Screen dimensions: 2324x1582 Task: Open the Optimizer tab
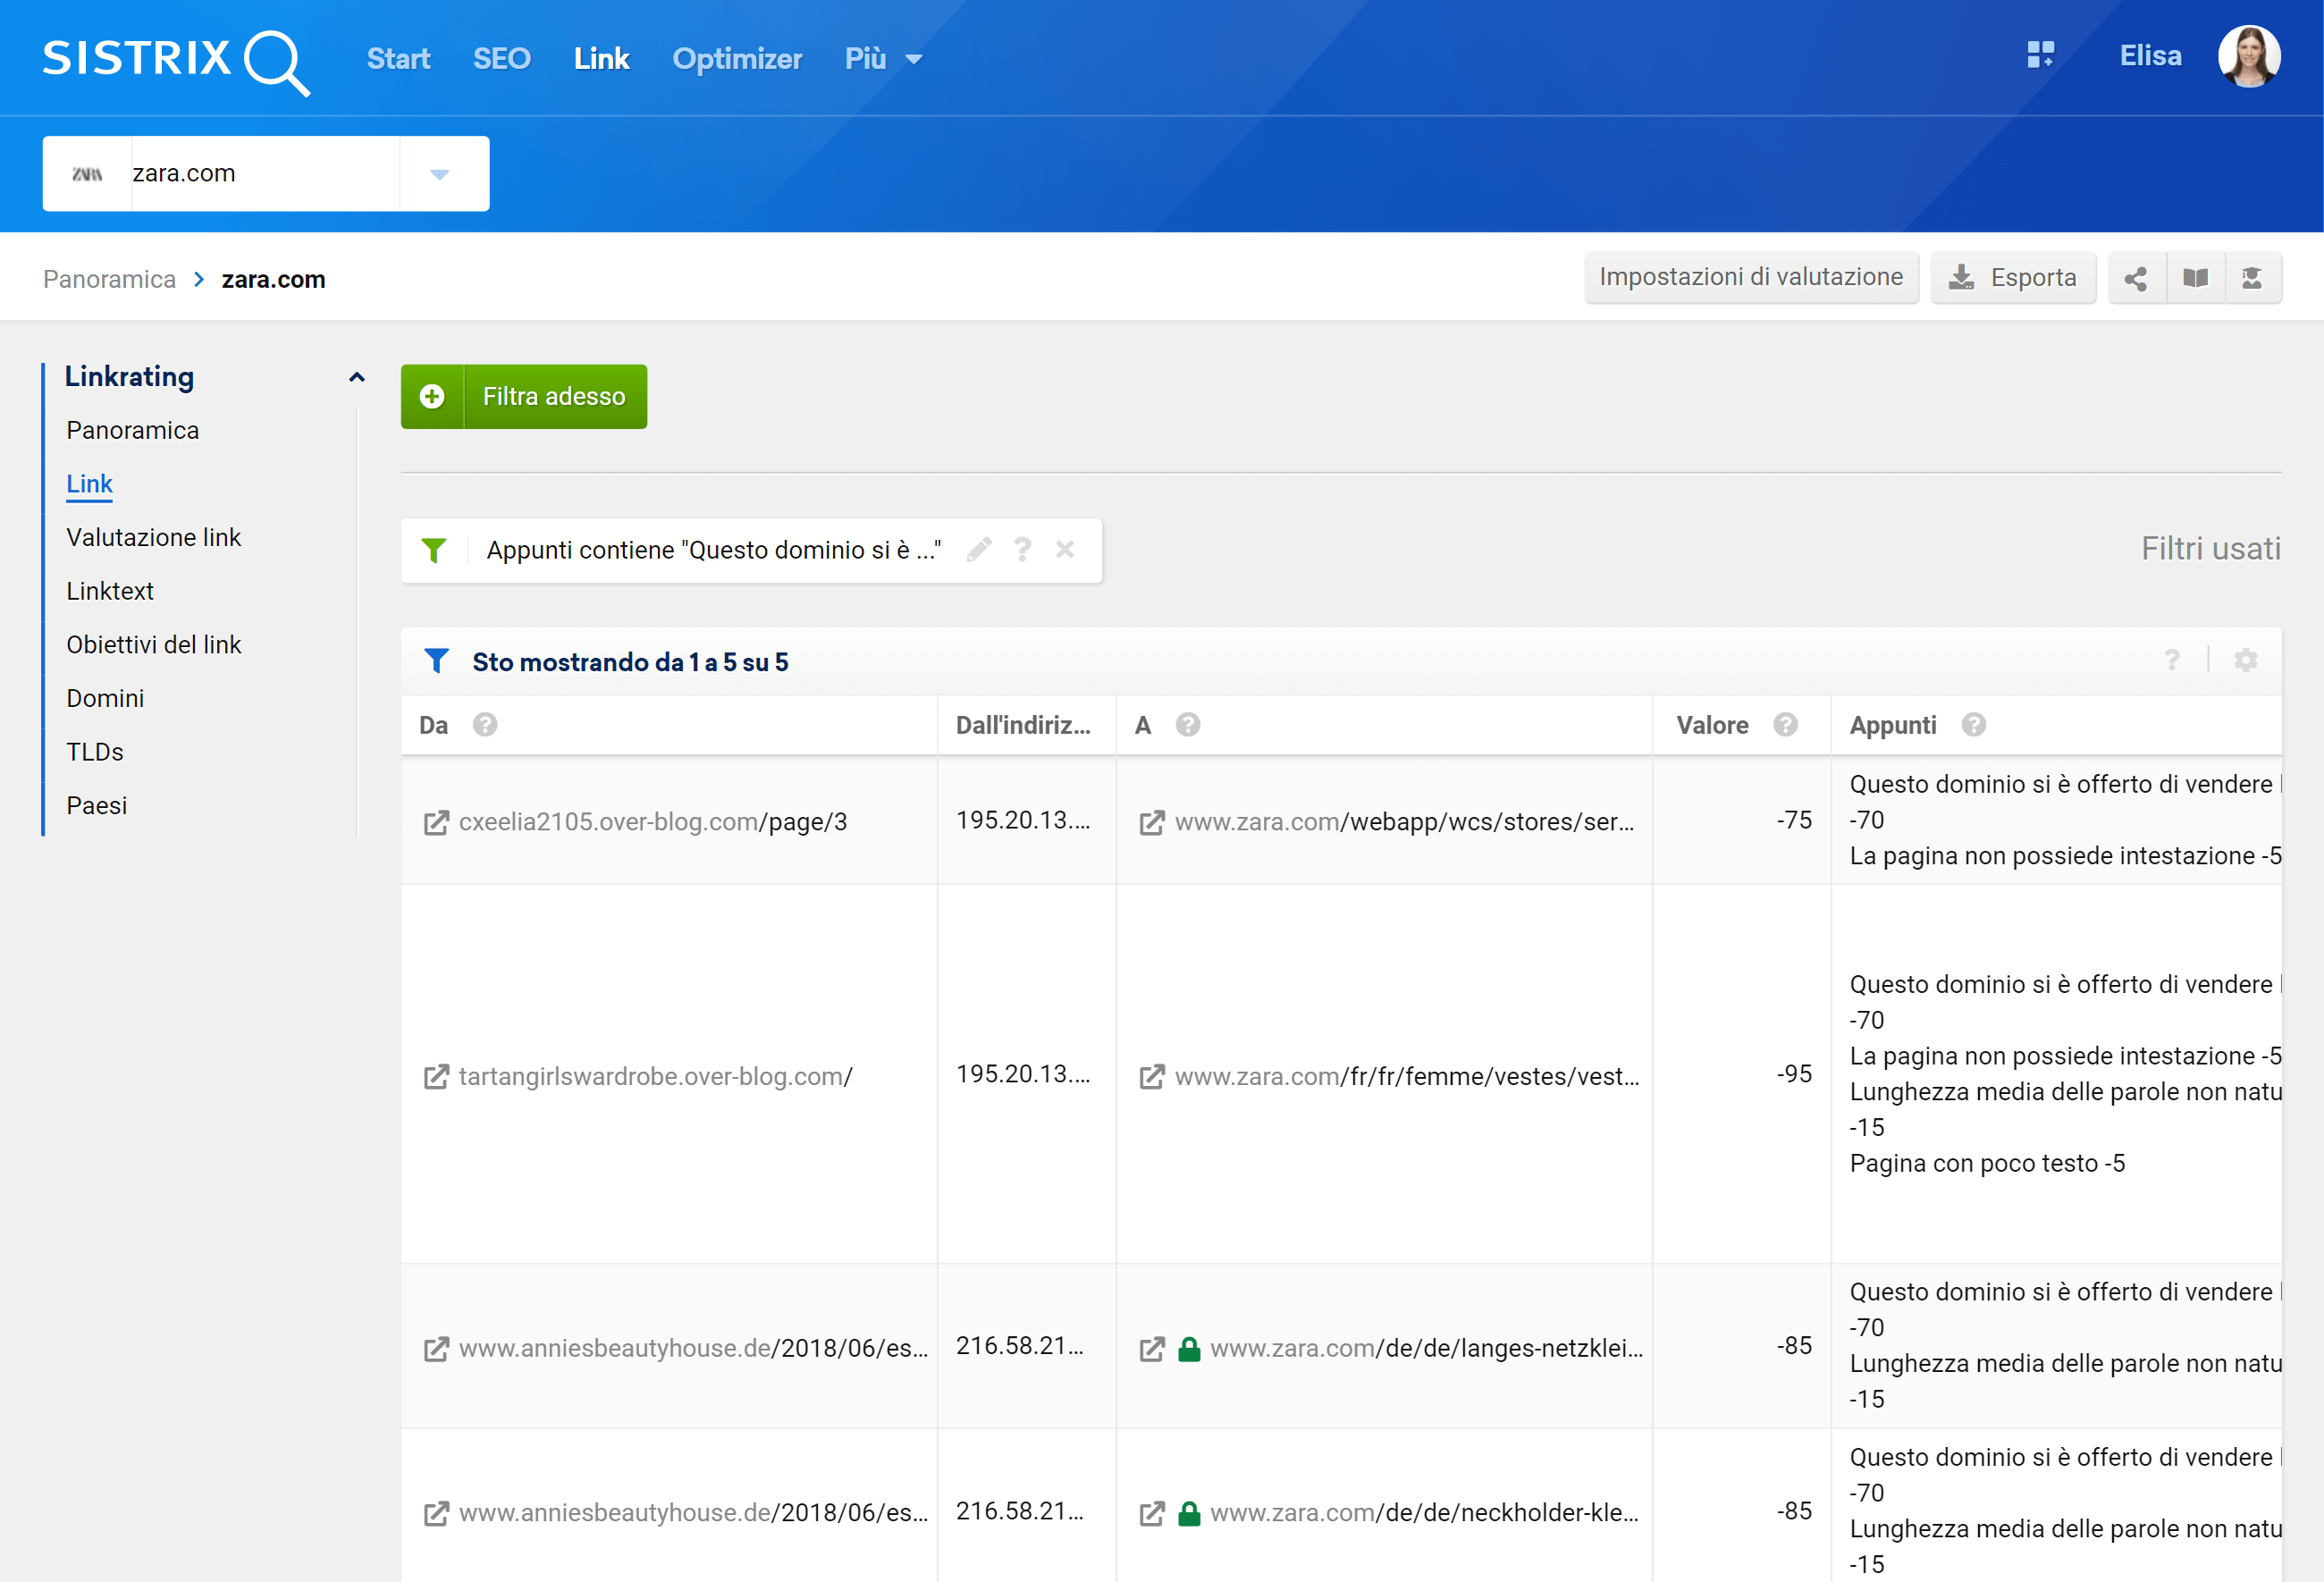tap(737, 59)
